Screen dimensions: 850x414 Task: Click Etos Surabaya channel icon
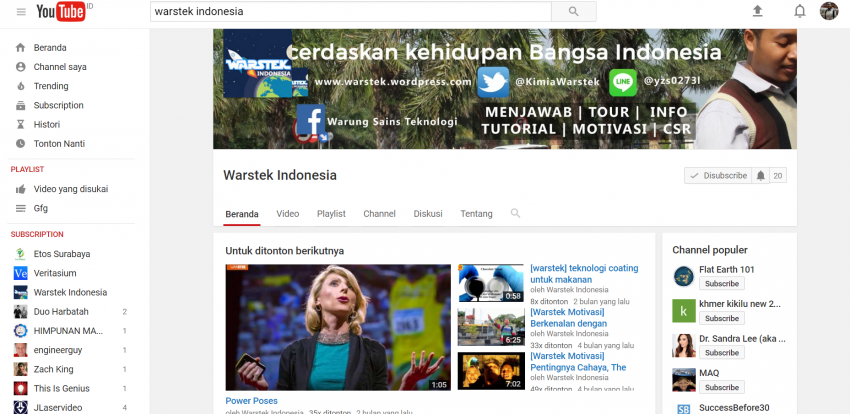click(x=21, y=254)
